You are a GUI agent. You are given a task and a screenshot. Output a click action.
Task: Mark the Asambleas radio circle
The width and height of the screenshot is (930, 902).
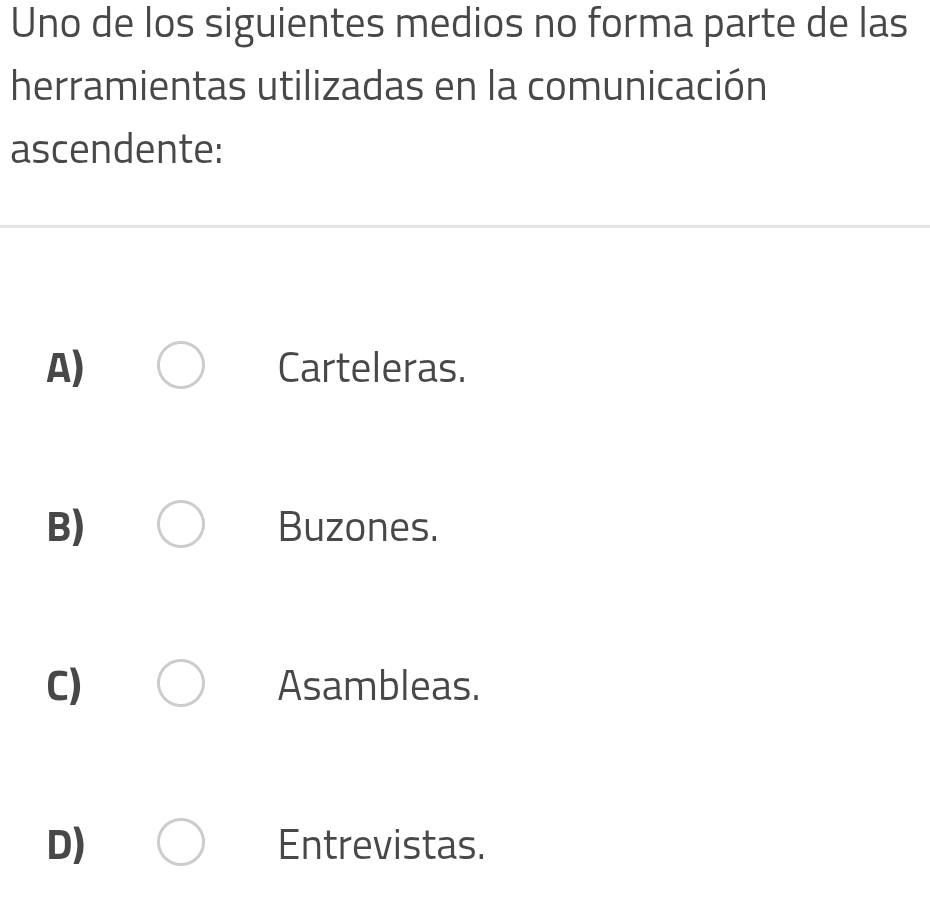pyautogui.click(x=181, y=684)
